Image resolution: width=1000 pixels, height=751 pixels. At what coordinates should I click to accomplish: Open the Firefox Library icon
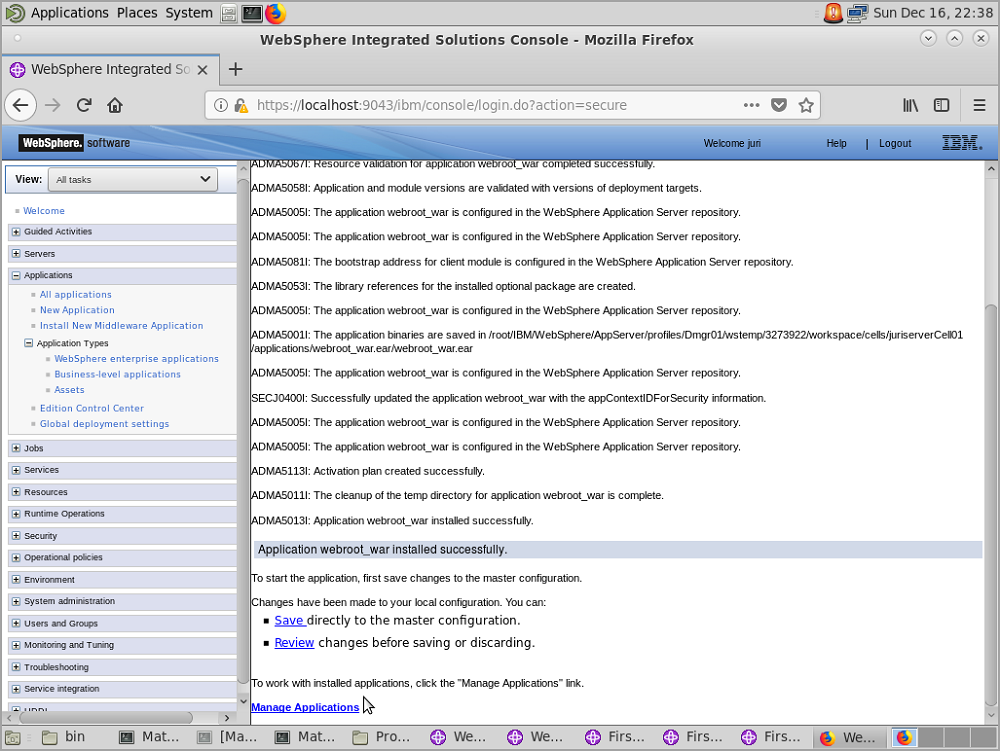(x=911, y=105)
